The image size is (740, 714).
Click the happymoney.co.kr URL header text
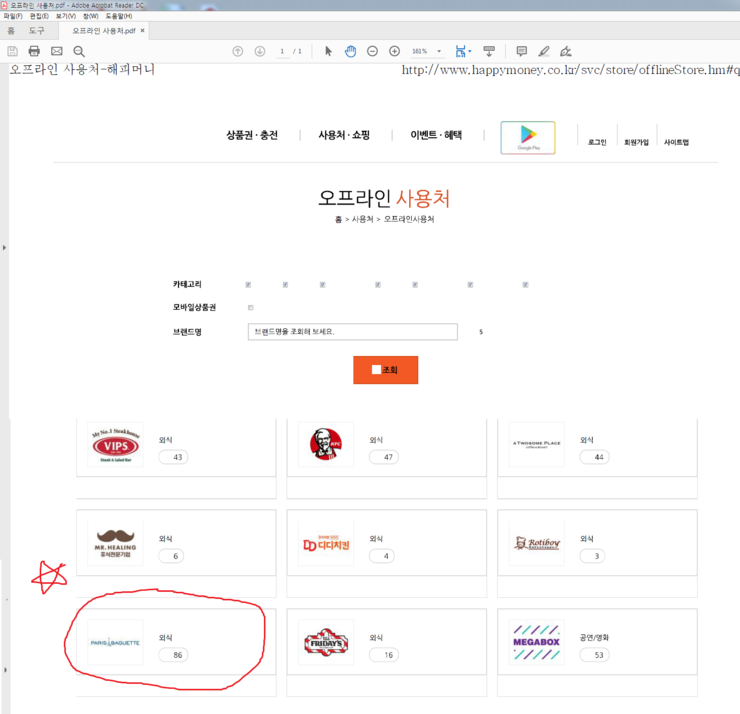571,70
